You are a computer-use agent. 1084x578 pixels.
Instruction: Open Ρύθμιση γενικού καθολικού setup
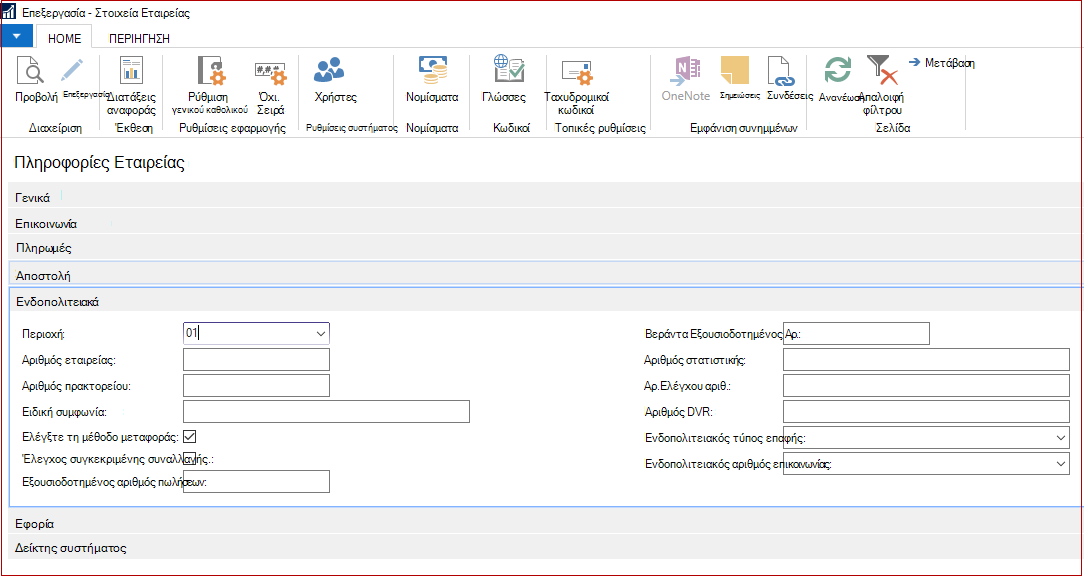point(210,70)
